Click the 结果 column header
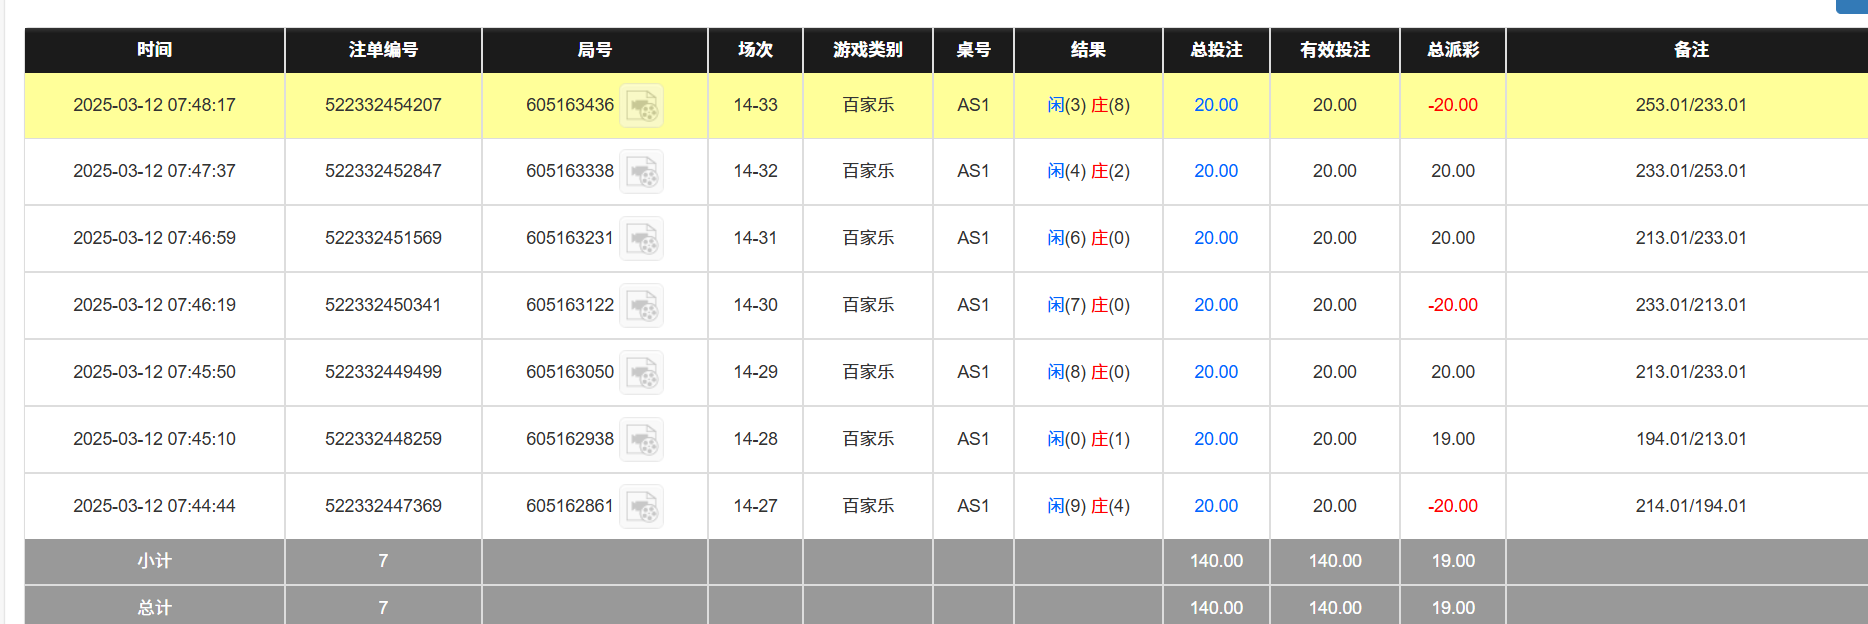This screenshot has width=1868, height=624. click(1088, 50)
